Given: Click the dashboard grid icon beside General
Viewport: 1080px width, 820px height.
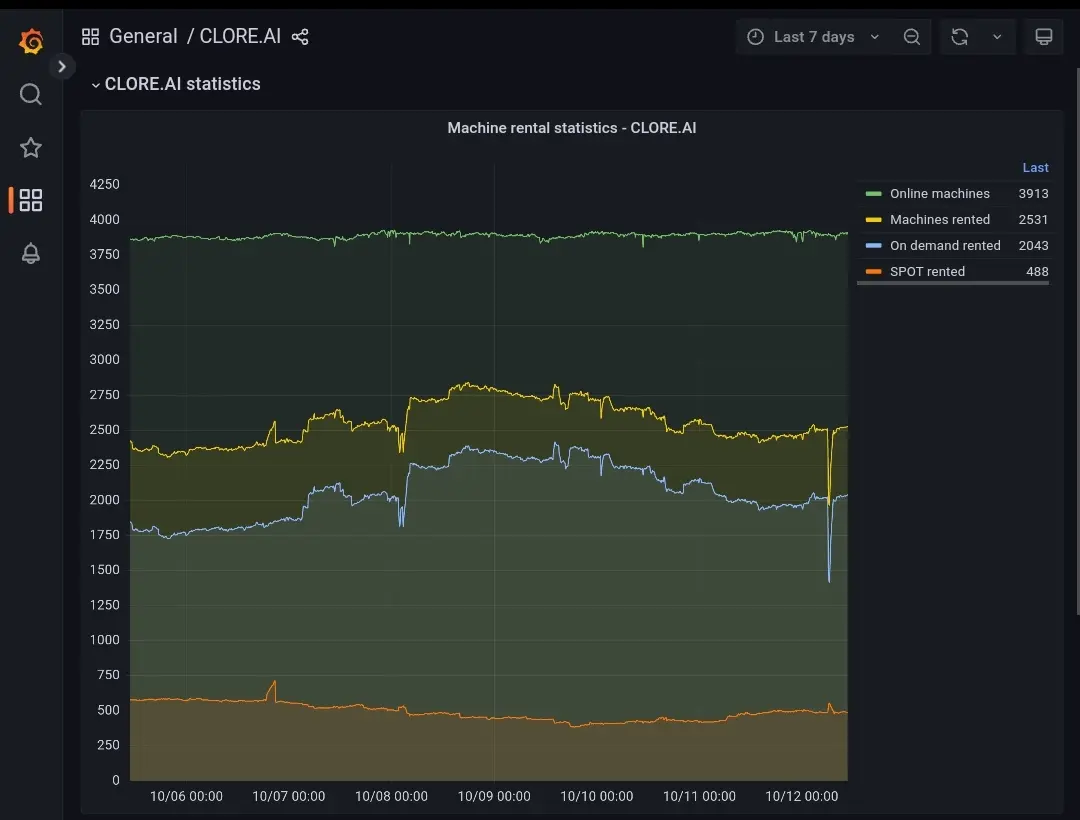Looking at the screenshot, I should [90, 36].
